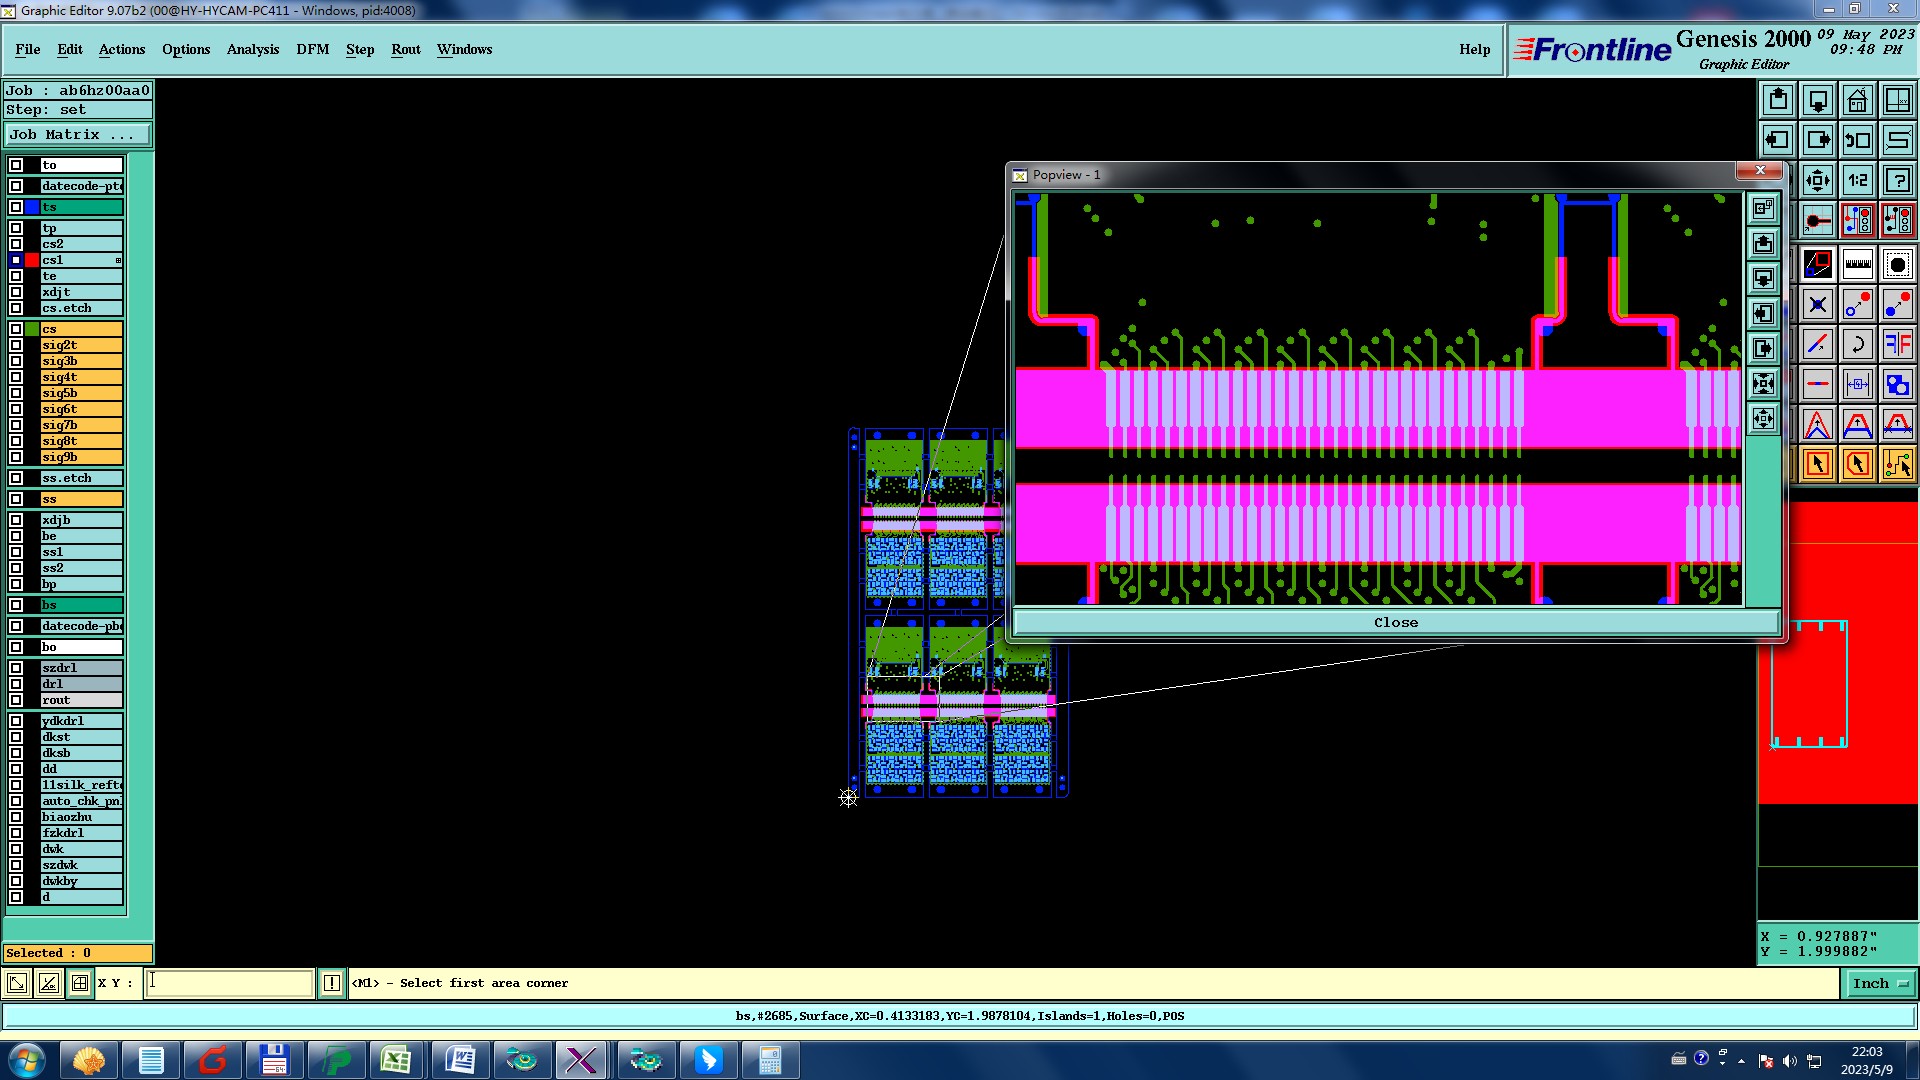
Task: Select the mirror FF tool icon
Action: coord(1897,345)
